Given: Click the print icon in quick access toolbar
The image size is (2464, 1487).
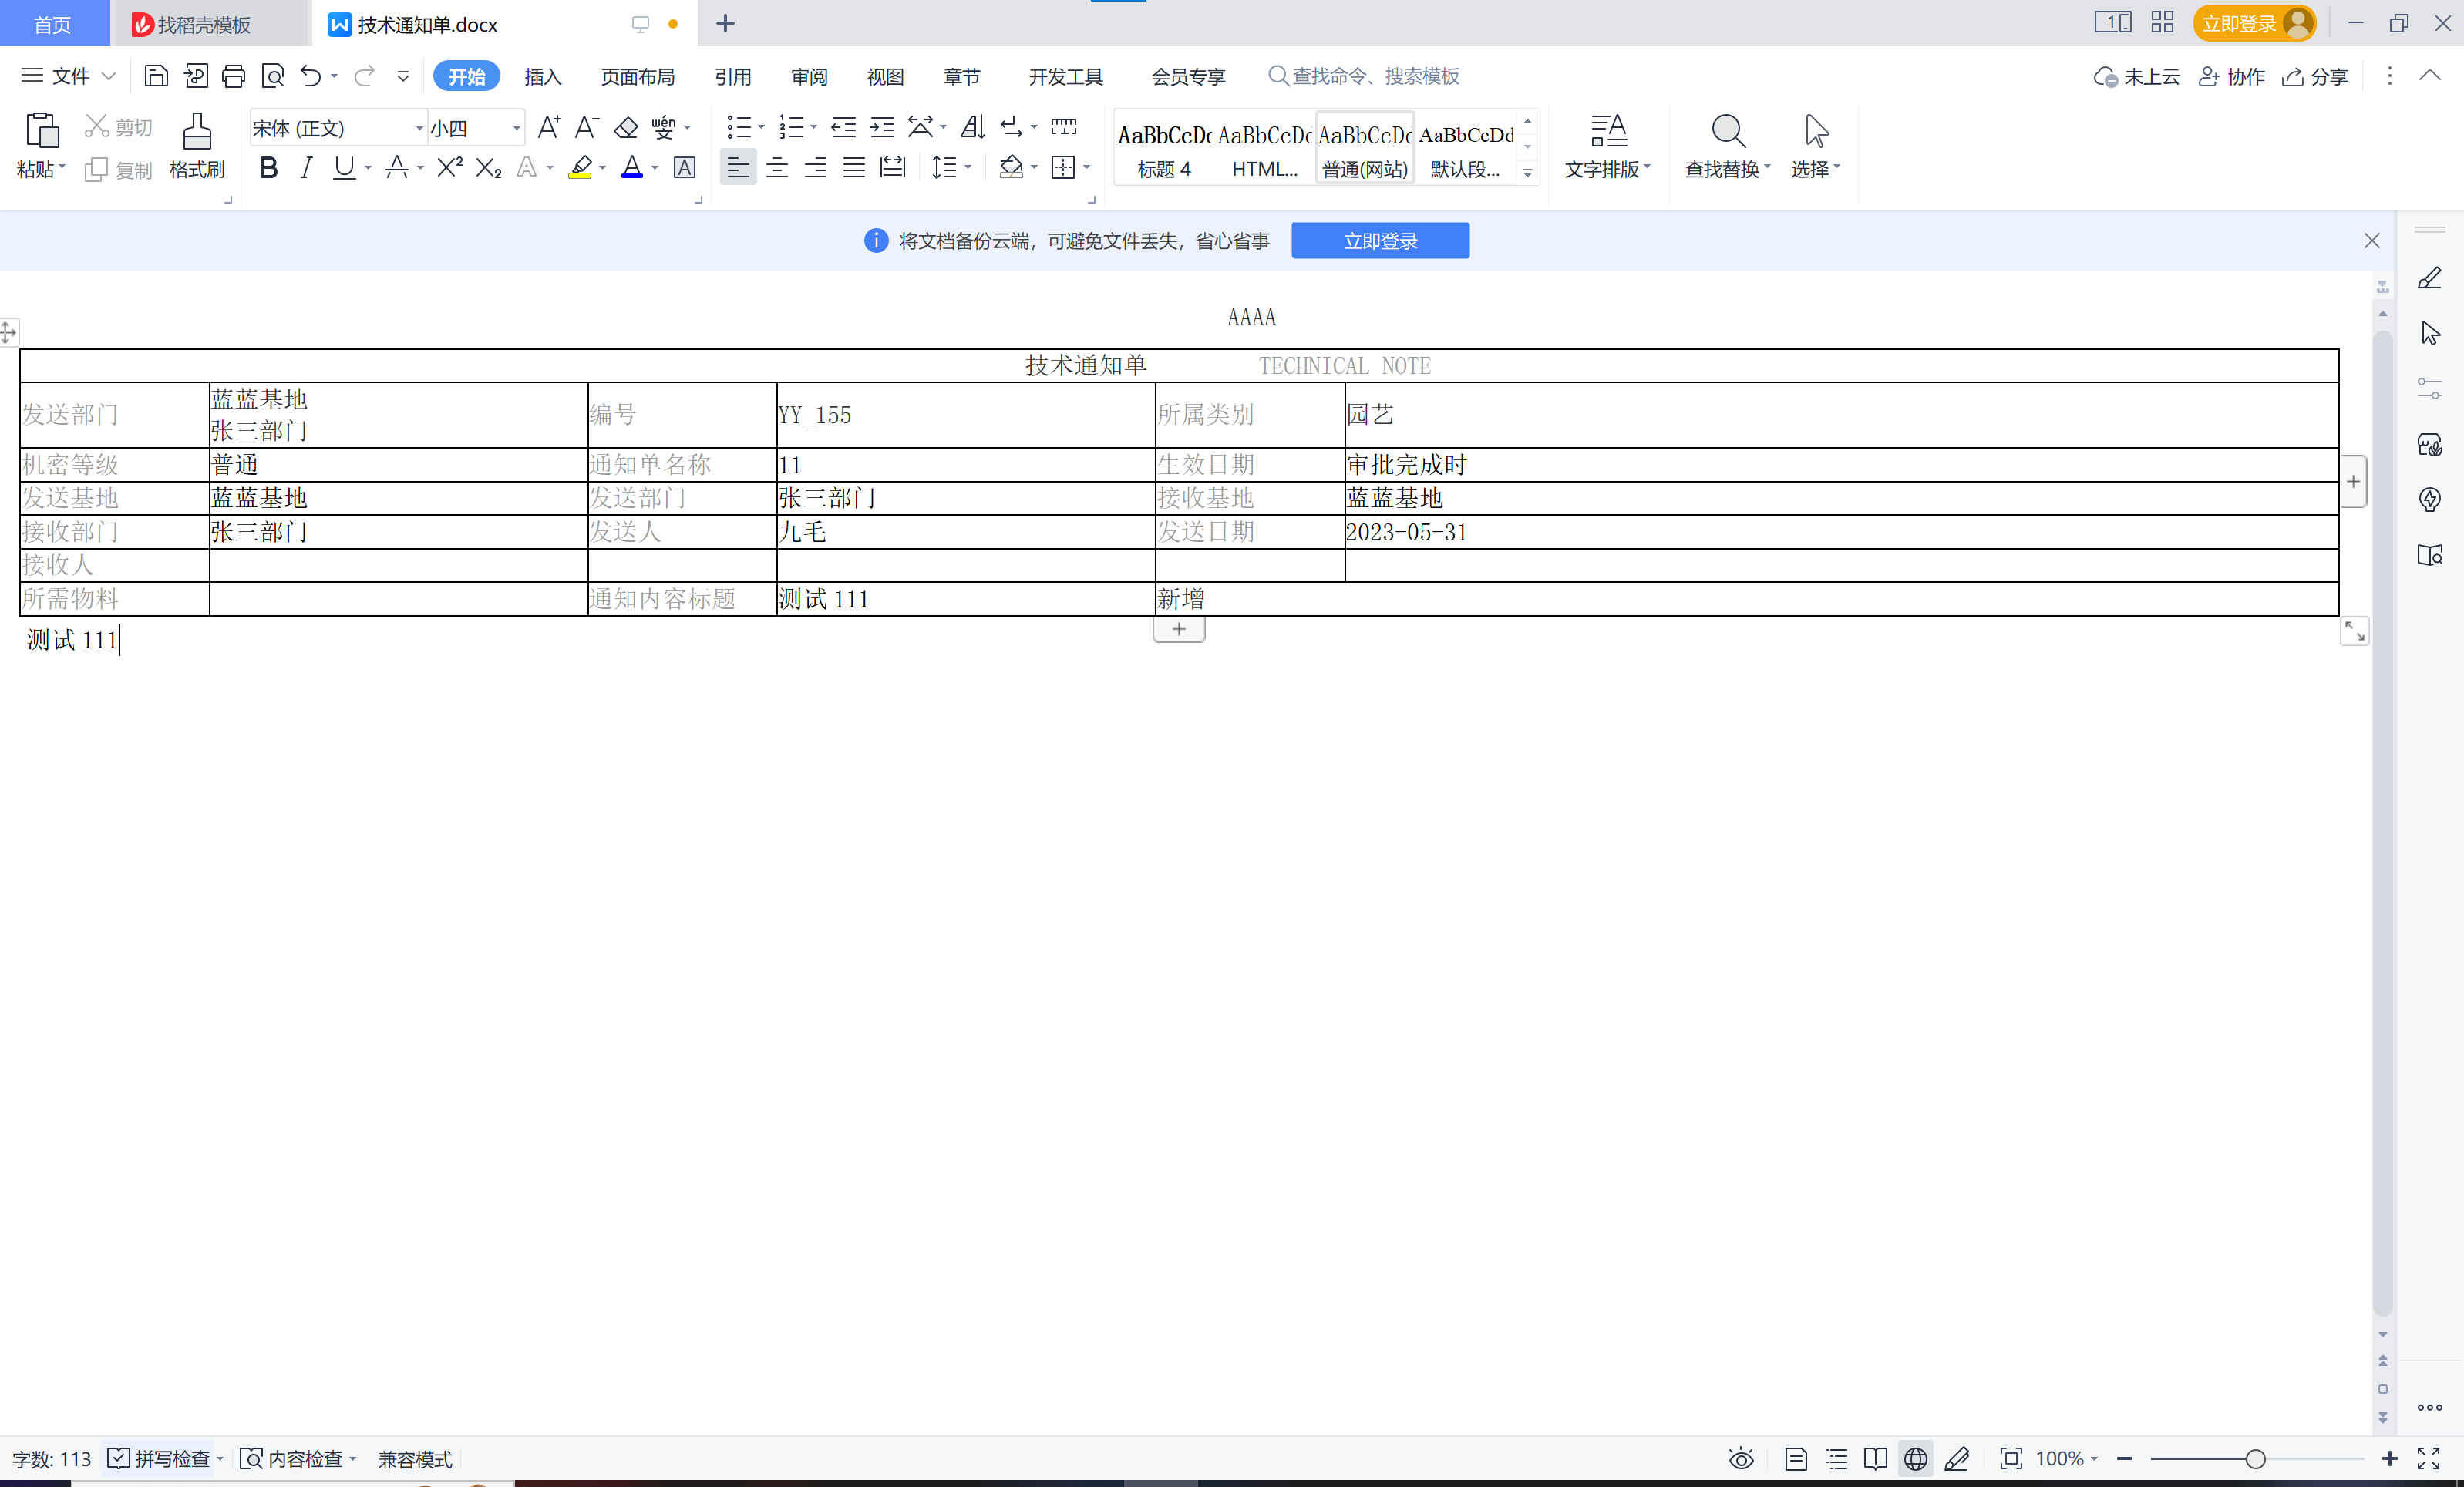Looking at the screenshot, I should click(x=234, y=75).
